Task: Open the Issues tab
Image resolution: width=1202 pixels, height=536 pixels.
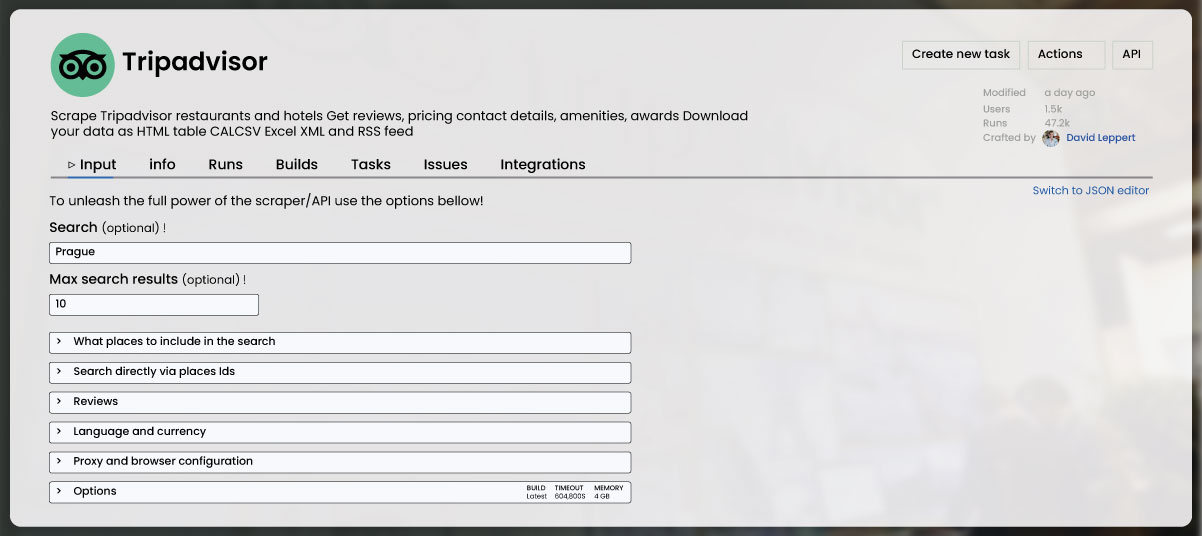Action: (445, 165)
